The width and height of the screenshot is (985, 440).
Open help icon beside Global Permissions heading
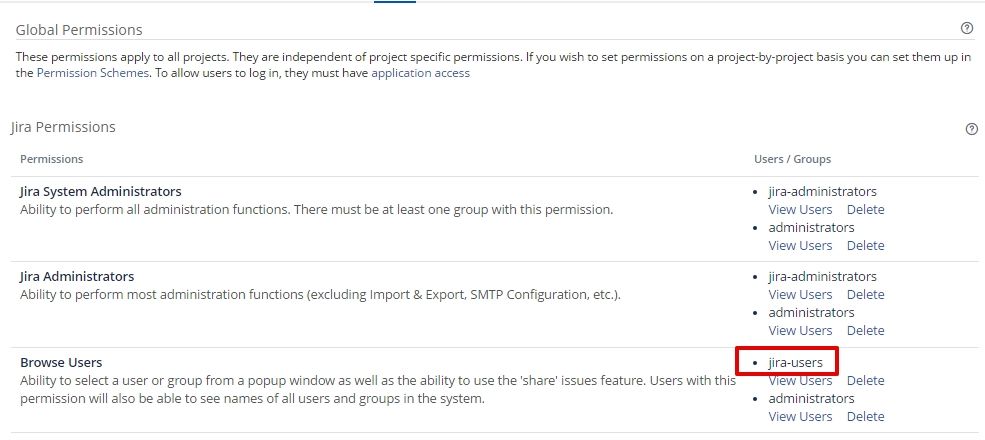[967, 28]
